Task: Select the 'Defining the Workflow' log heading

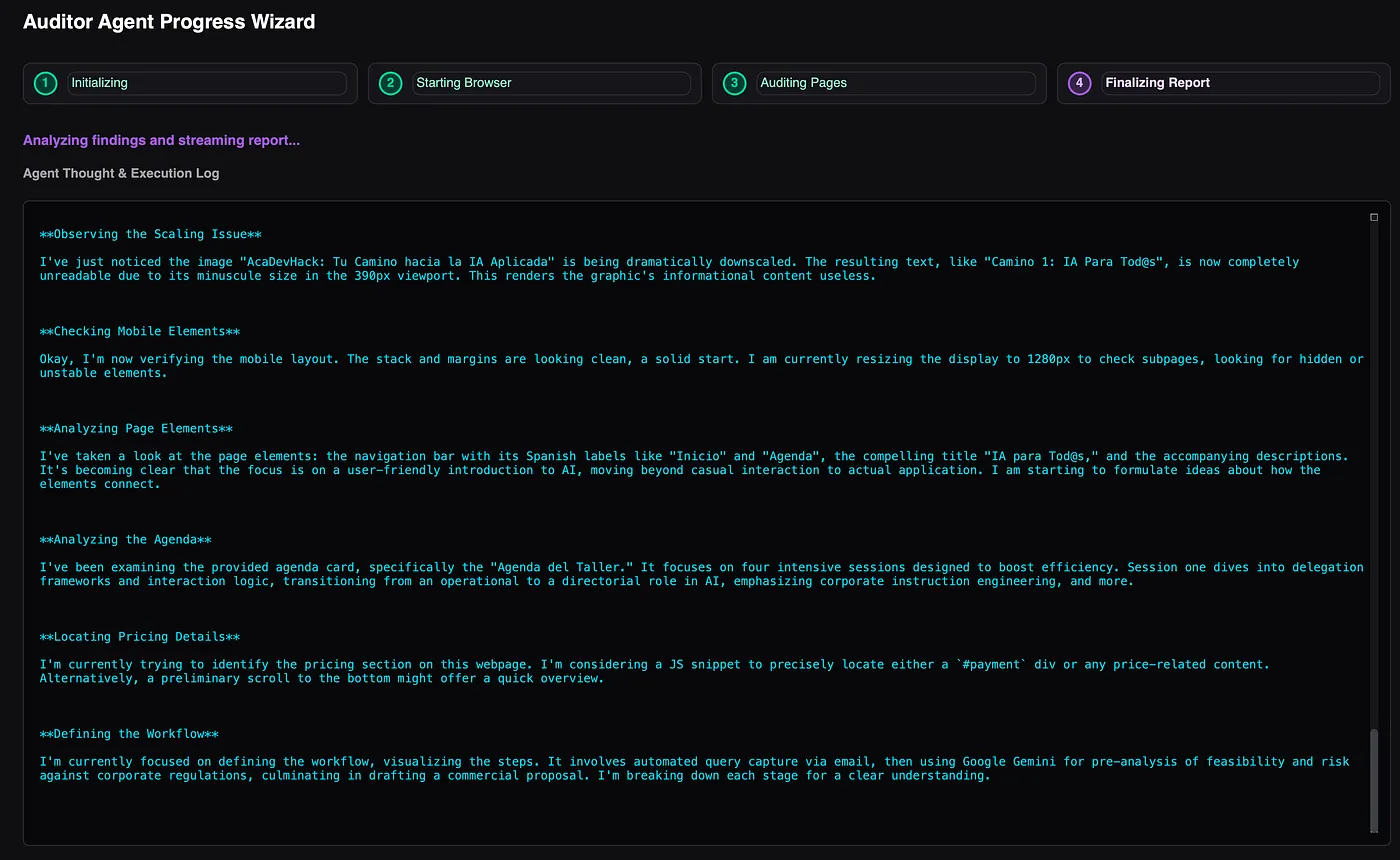Action: tap(129, 734)
